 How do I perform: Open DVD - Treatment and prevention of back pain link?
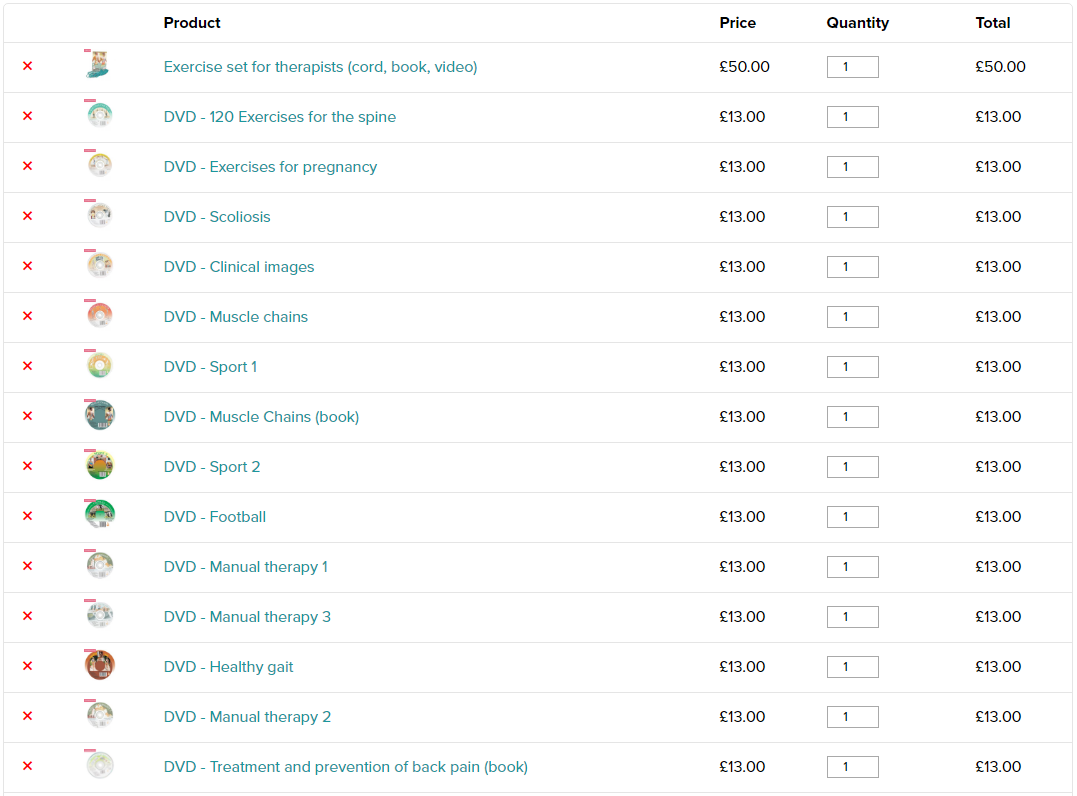pyautogui.click(x=346, y=767)
